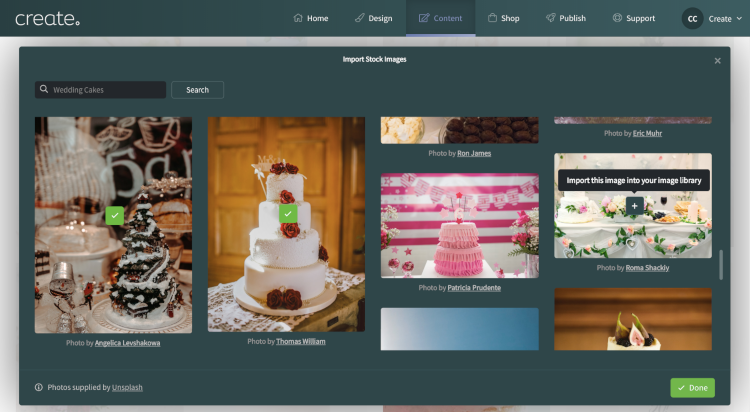Select the fig dessert photo
Viewport: 750px width, 412px height.
tap(633, 319)
